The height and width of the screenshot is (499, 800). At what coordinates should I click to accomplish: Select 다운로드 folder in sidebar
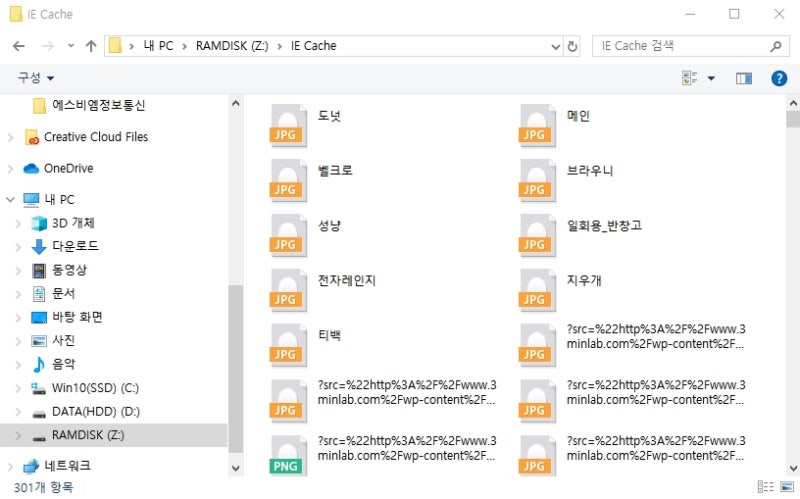75,246
